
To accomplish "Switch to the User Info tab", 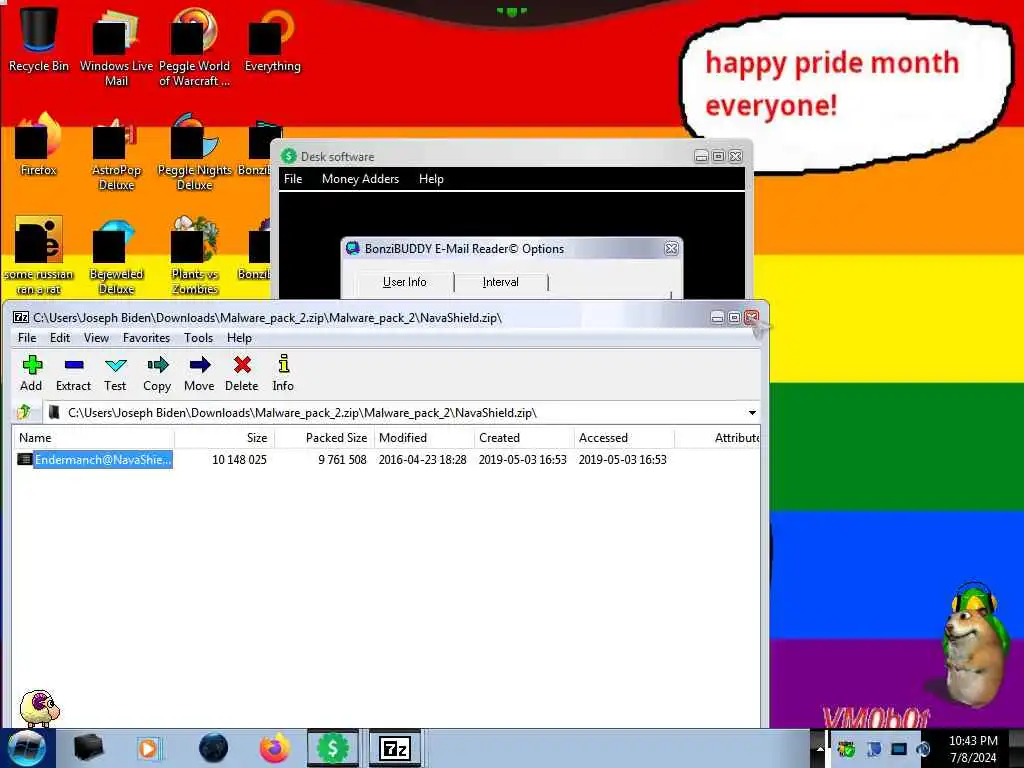I will (x=404, y=282).
